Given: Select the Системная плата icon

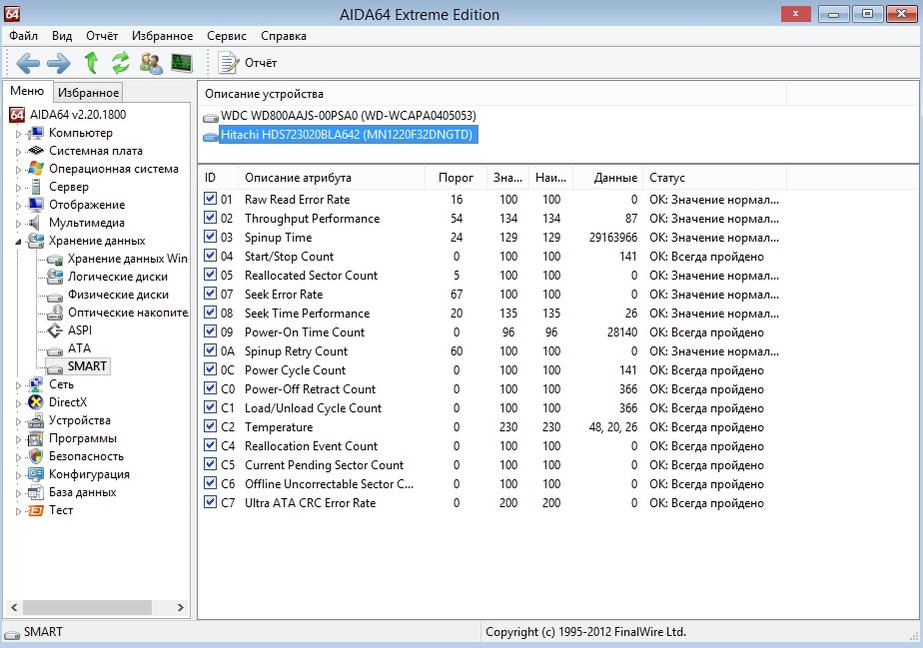Looking at the screenshot, I should point(36,151).
